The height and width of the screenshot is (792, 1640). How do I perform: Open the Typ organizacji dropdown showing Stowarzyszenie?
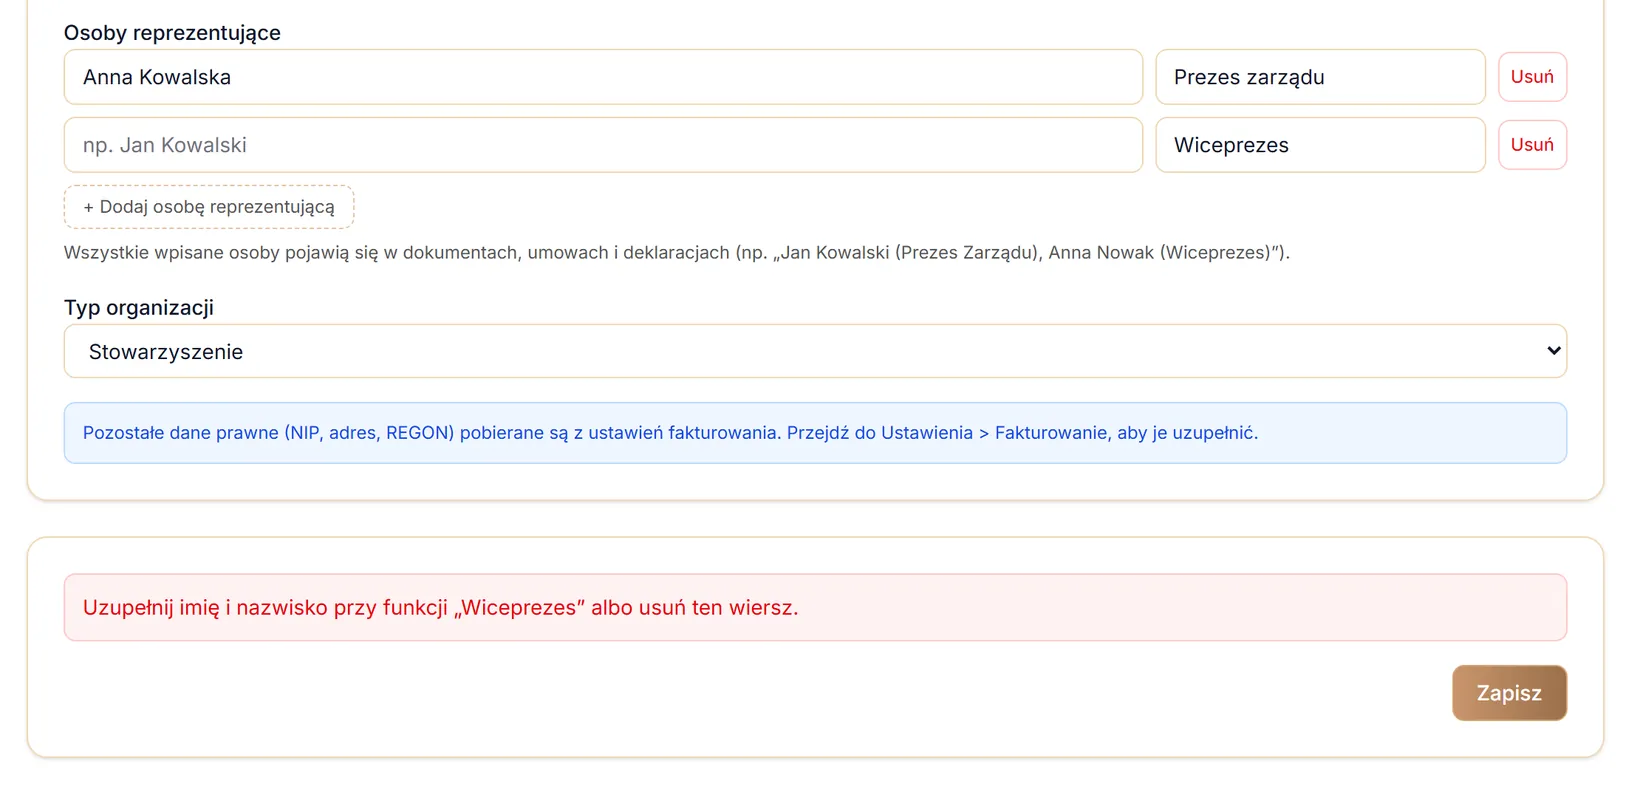point(815,351)
